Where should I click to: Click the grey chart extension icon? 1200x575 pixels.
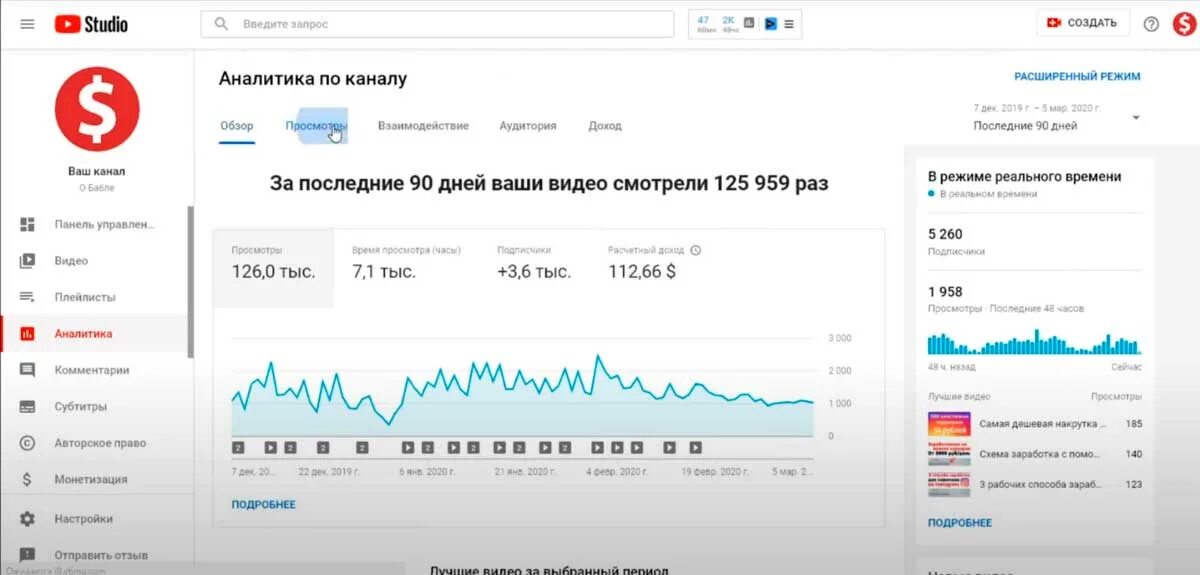[750, 23]
